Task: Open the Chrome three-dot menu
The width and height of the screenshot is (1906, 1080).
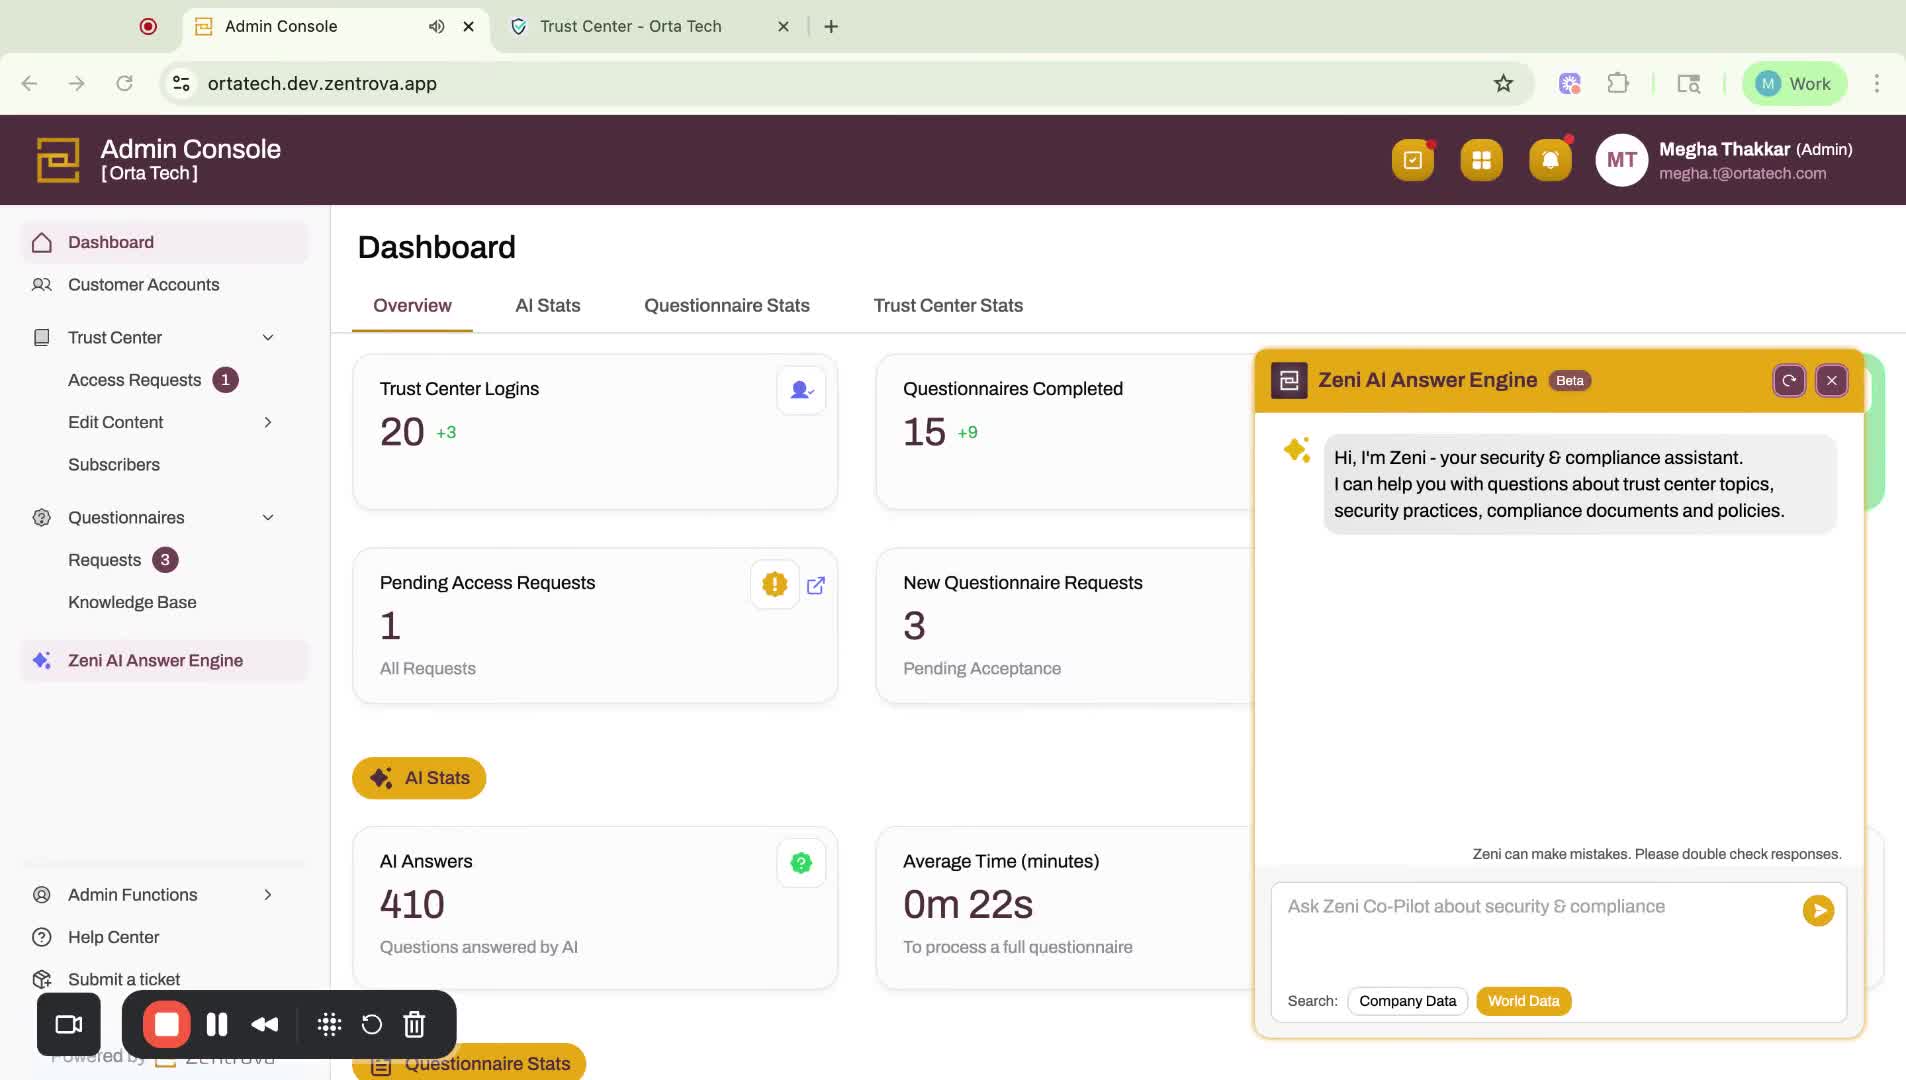Action: click(1876, 84)
